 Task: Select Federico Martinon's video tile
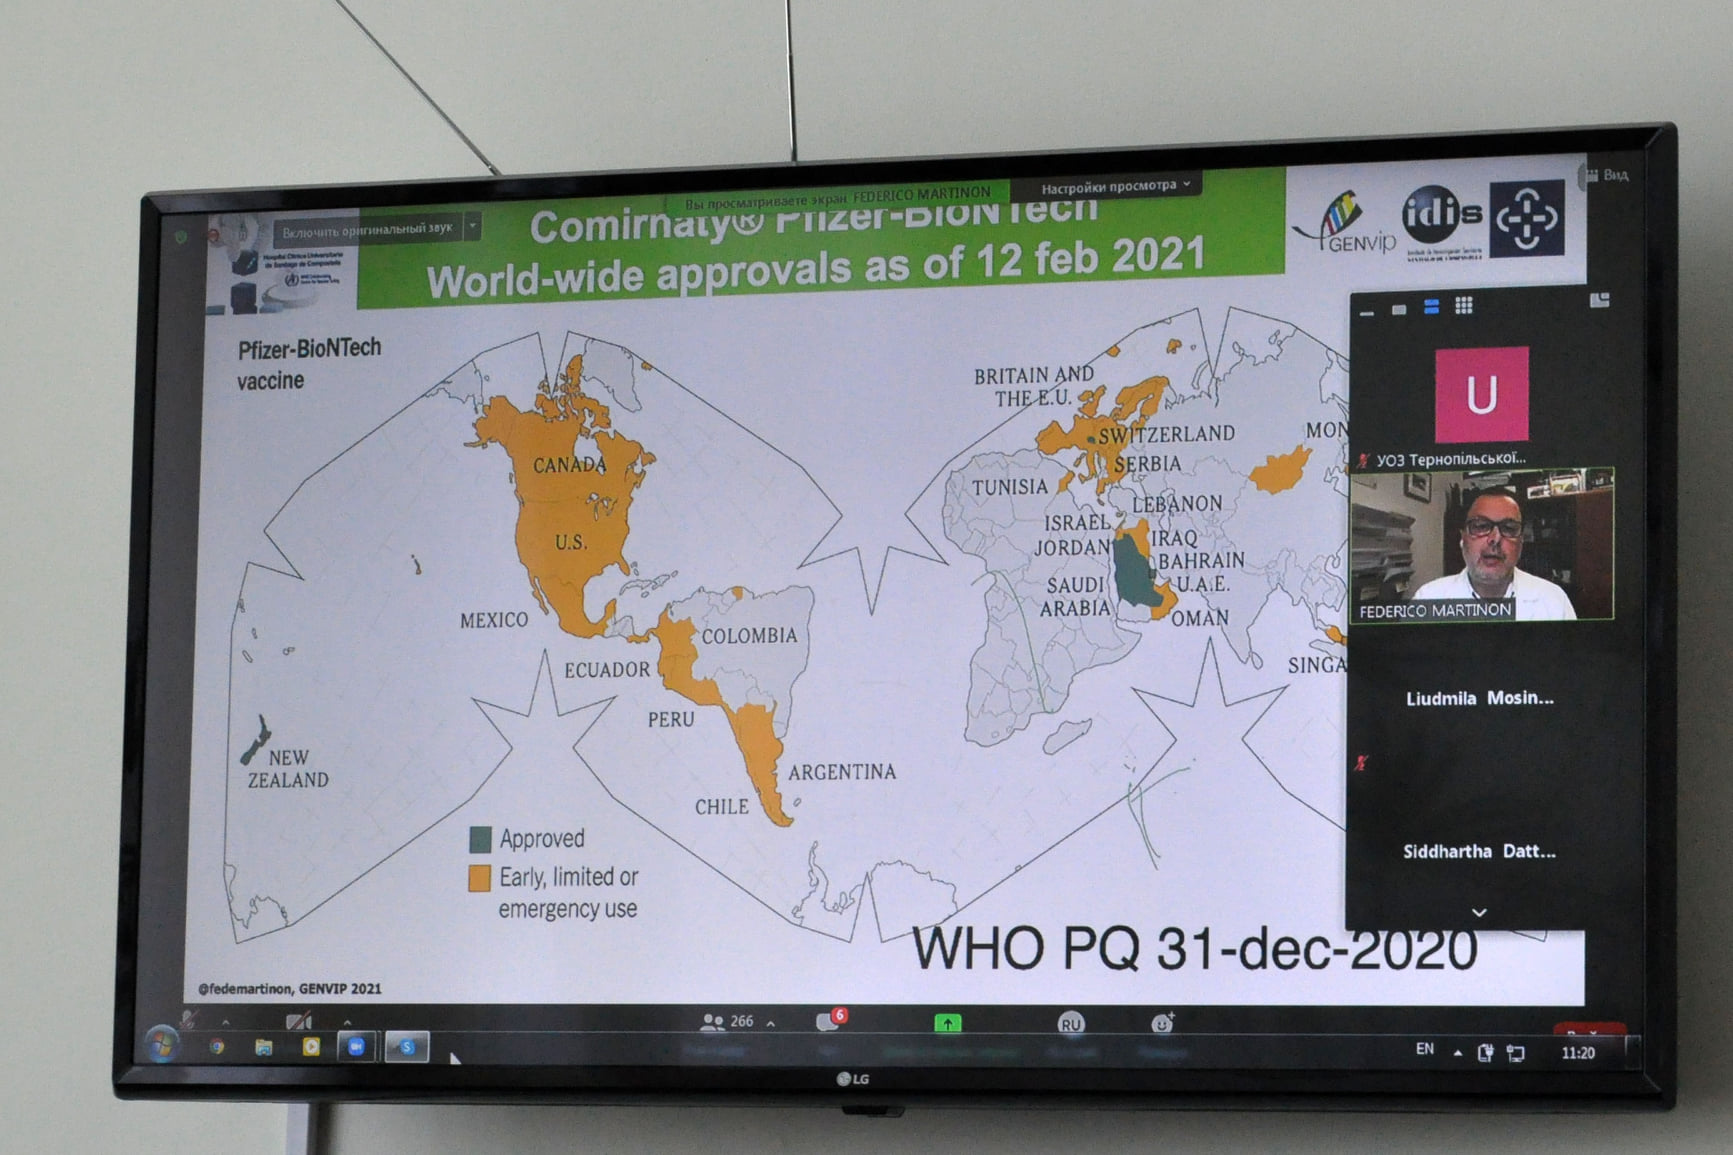point(1482,545)
